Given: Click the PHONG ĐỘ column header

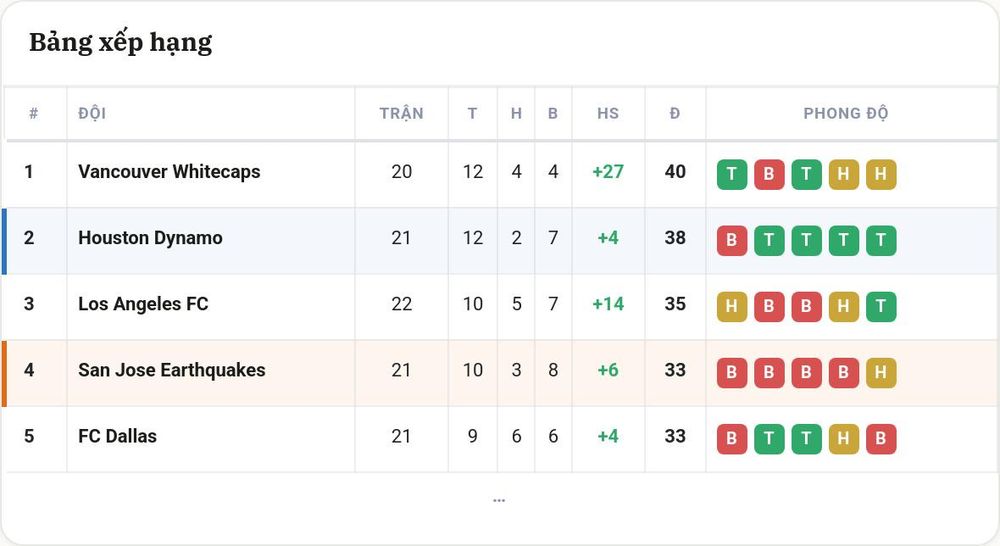Looking at the screenshot, I should pyautogui.click(x=845, y=114).
